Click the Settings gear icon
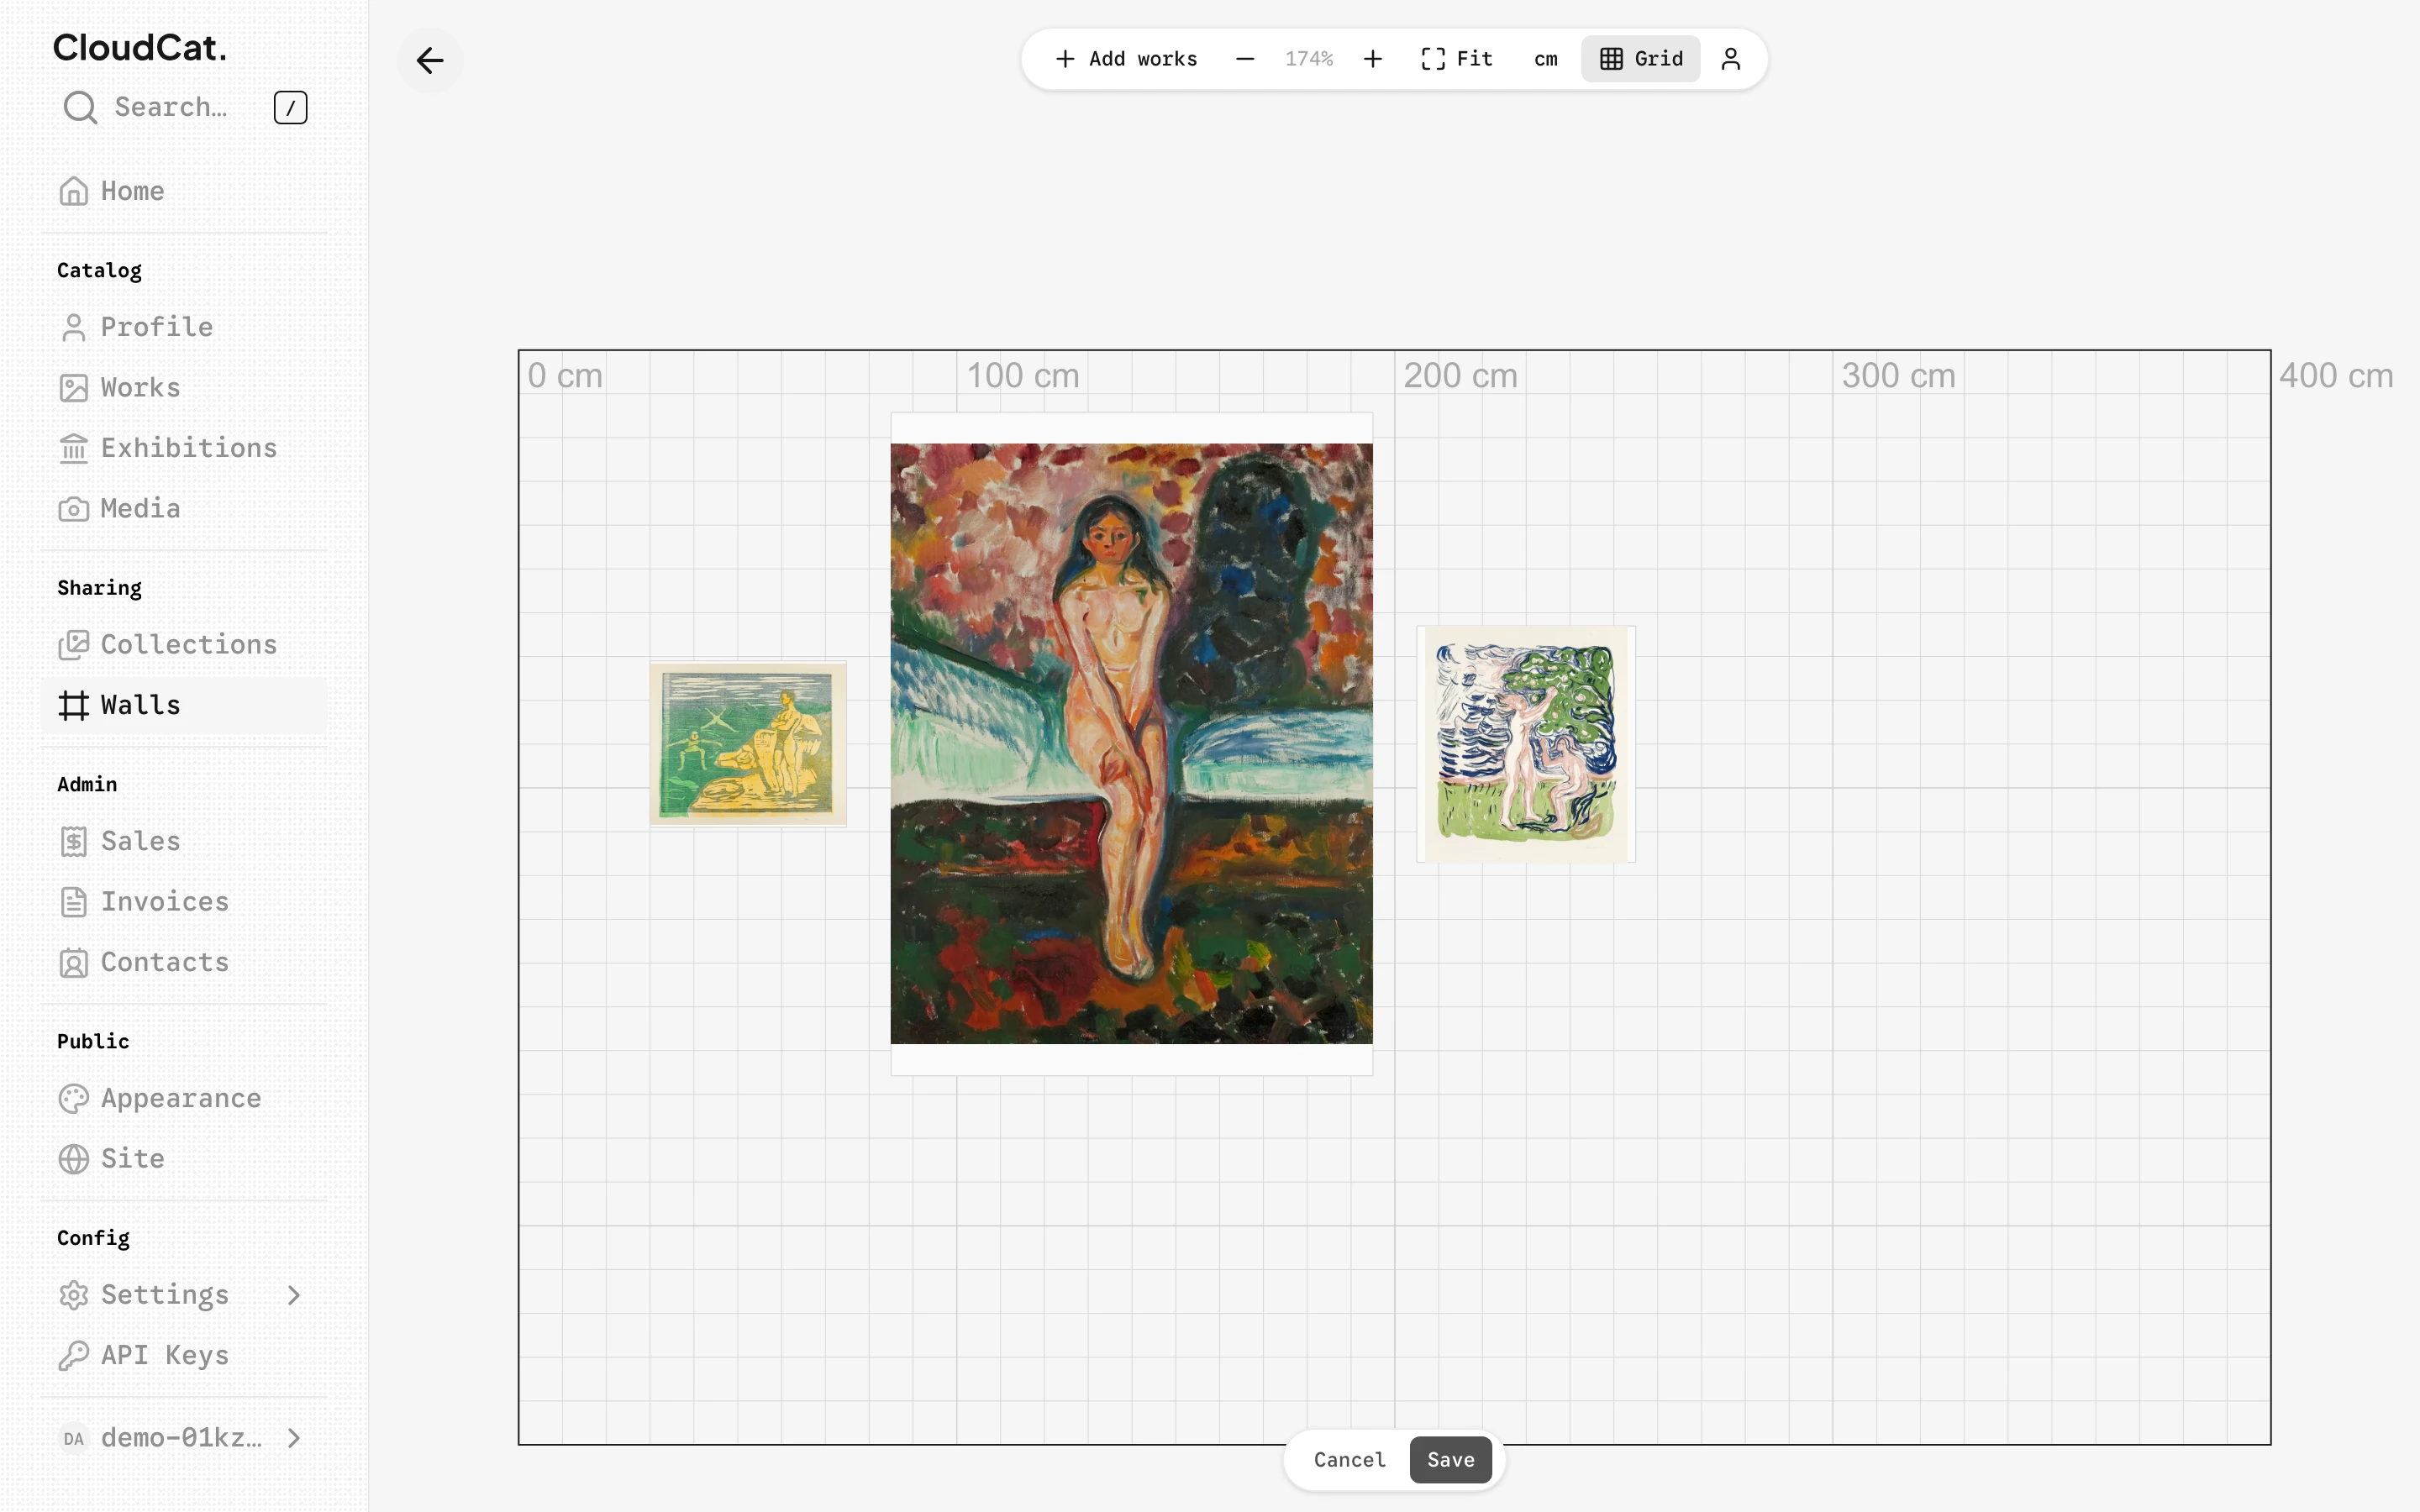This screenshot has width=2420, height=1512. (73, 1295)
